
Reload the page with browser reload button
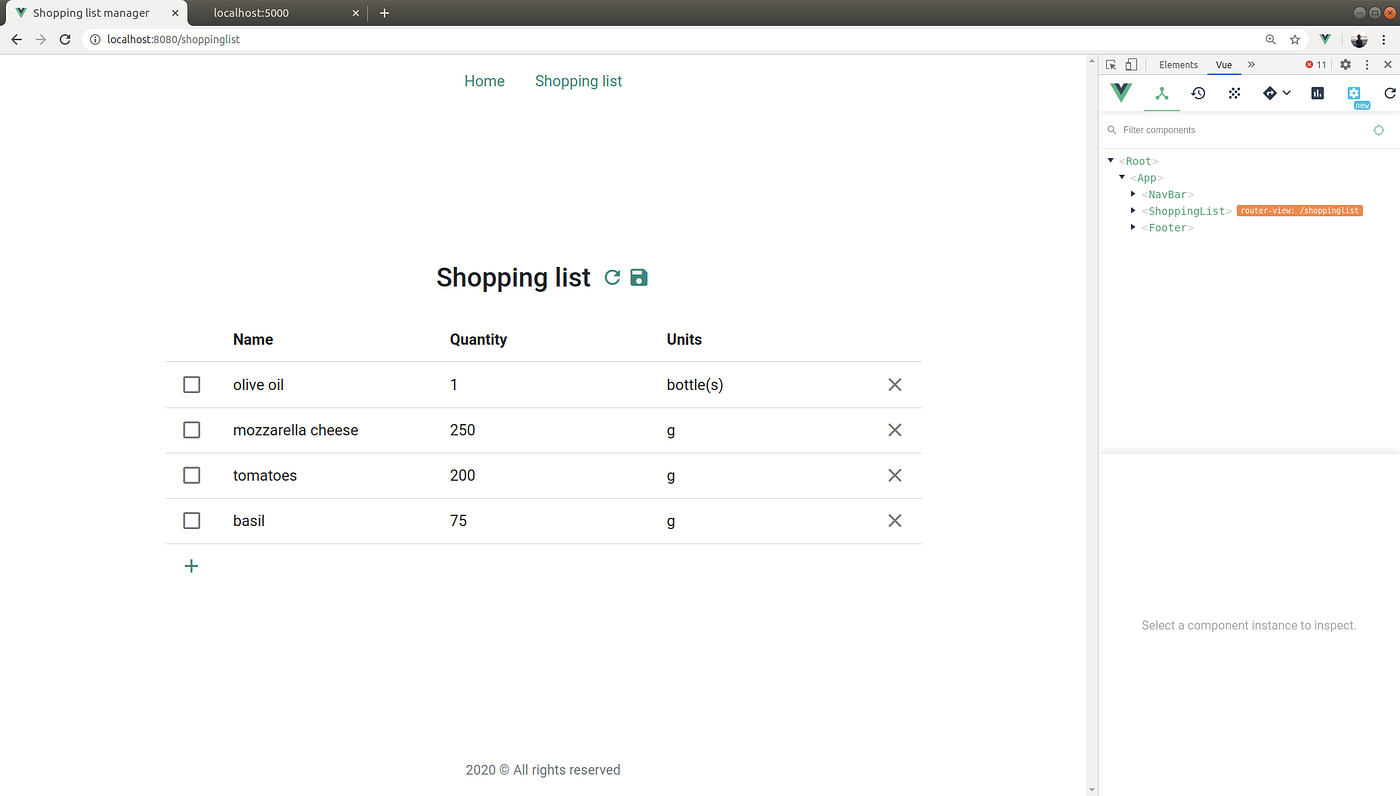click(65, 40)
